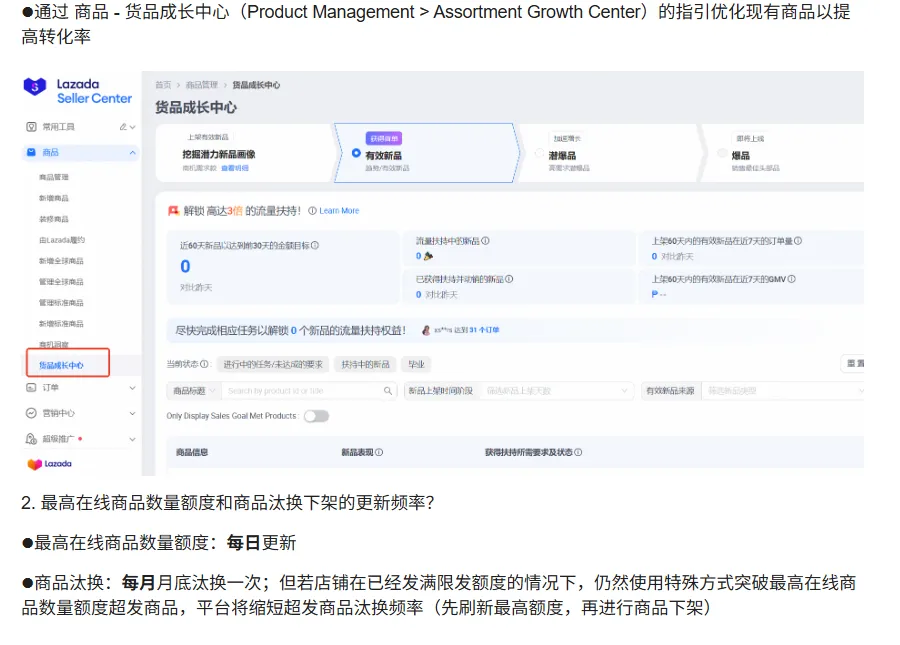Select the 毕业 status filter chip
This screenshot has width=900, height=645.
tap(418, 365)
